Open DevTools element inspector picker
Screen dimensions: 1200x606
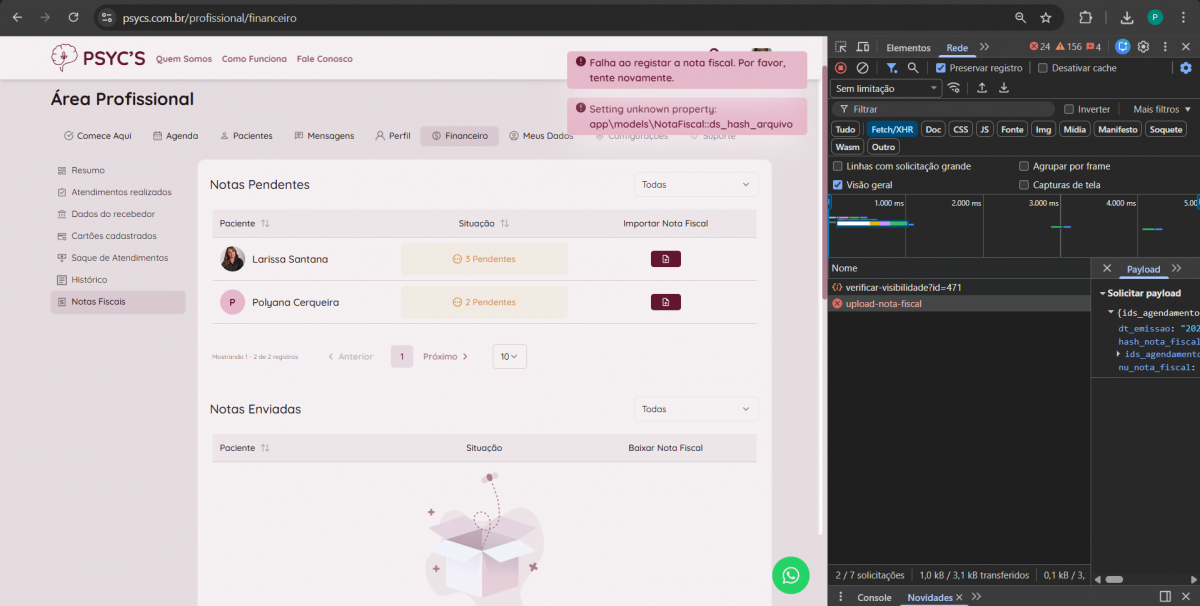[x=841, y=47]
